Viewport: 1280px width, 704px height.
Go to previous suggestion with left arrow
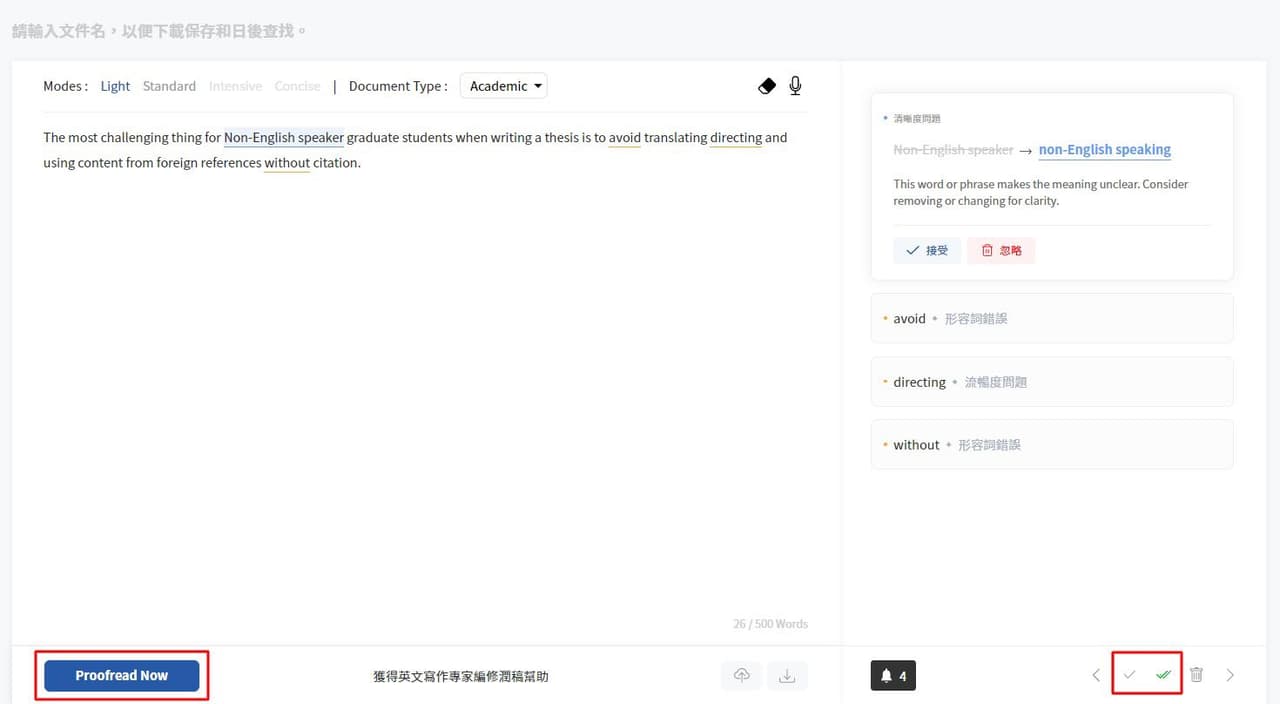pos(1096,675)
